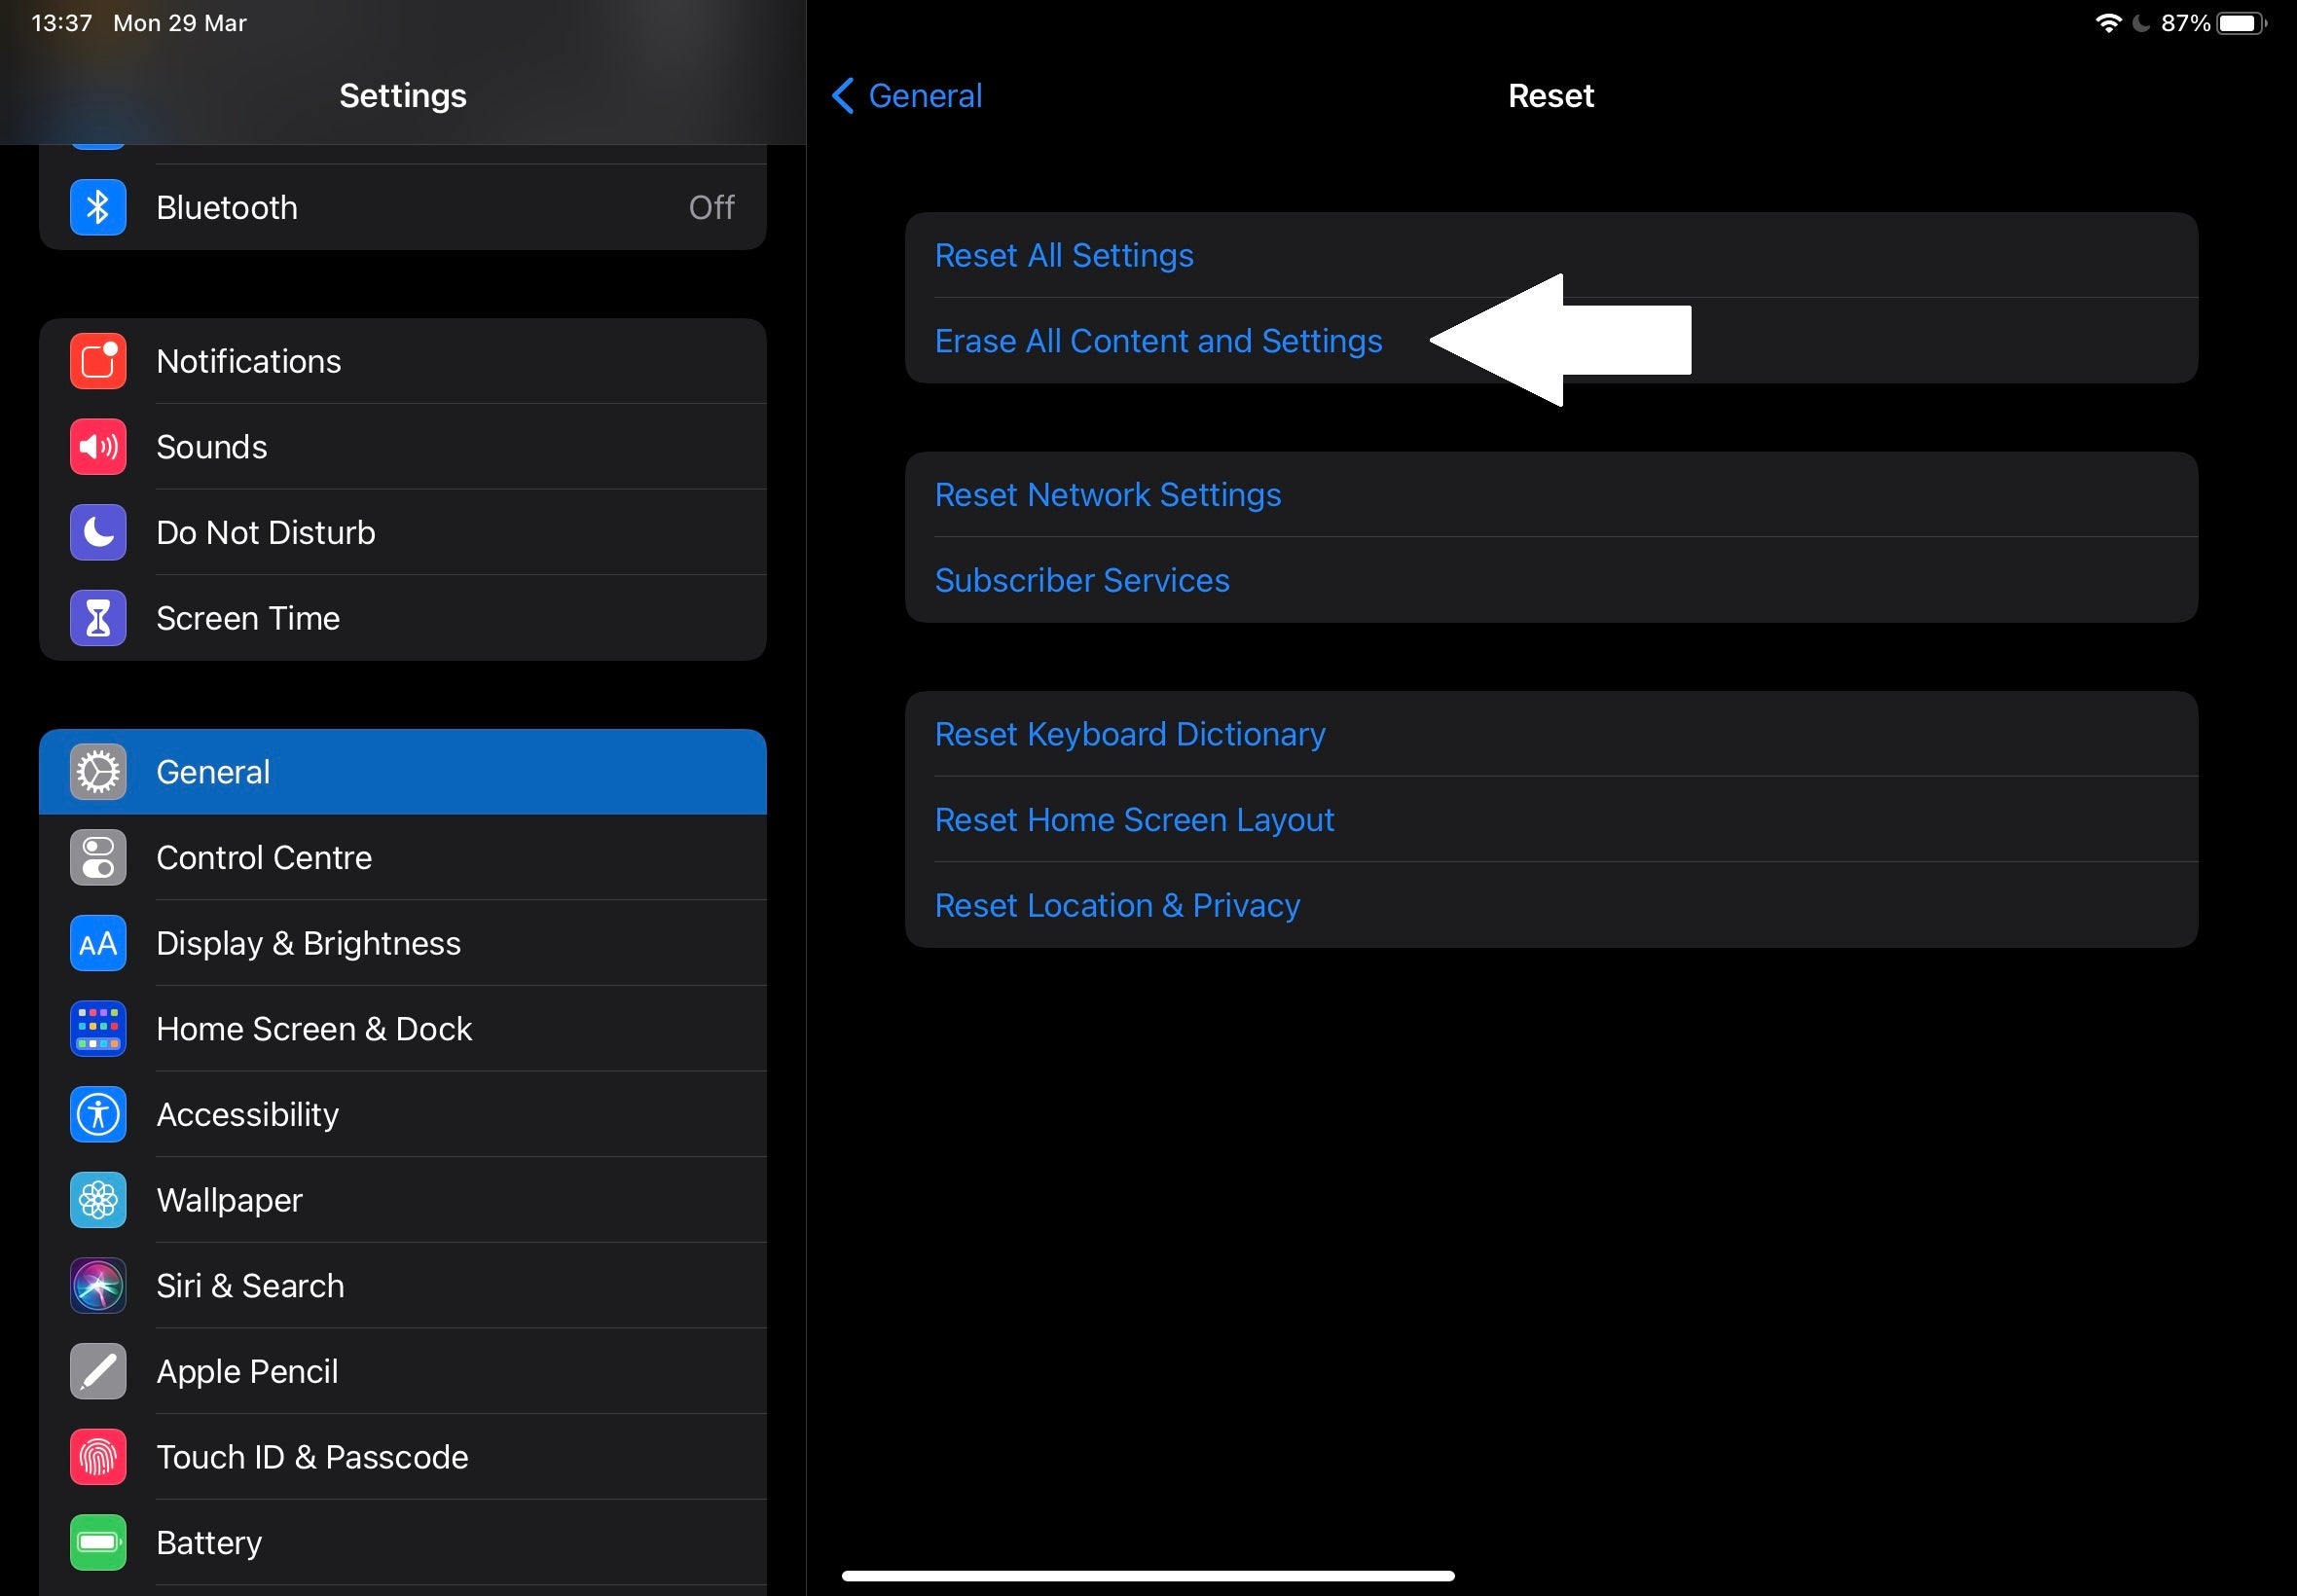Open Display & Brightness settings
Screen dimensions: 2297x1596
(403, 943)
